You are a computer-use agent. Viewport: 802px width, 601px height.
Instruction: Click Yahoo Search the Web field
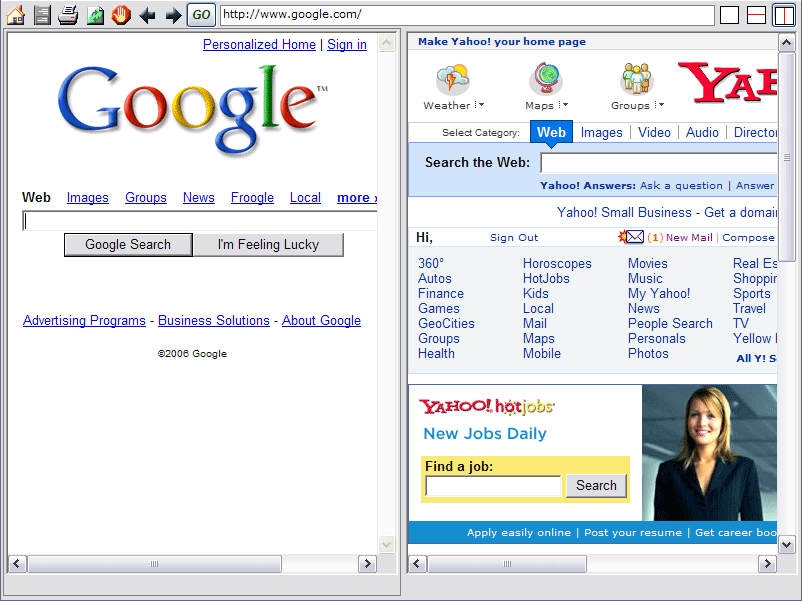click(659, 163)
